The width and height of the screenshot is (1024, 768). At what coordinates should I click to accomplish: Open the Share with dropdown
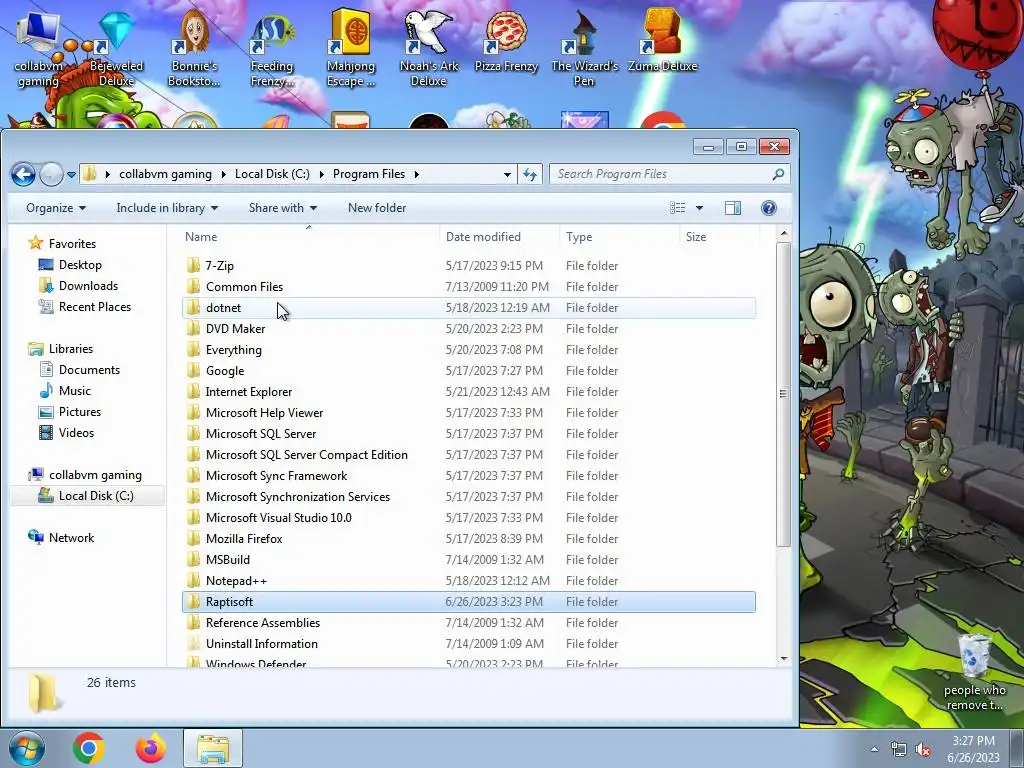(283, 208)
